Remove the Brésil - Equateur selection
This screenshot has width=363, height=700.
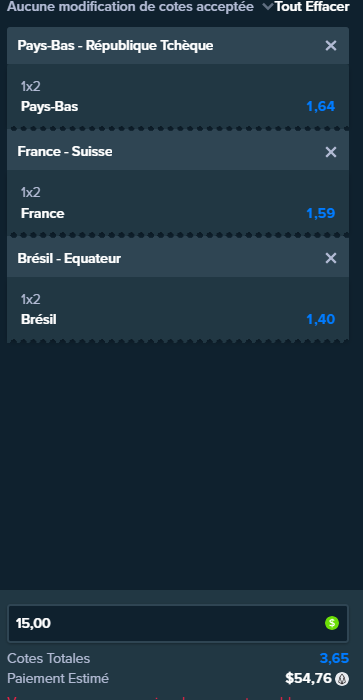[x=331, y=258]
